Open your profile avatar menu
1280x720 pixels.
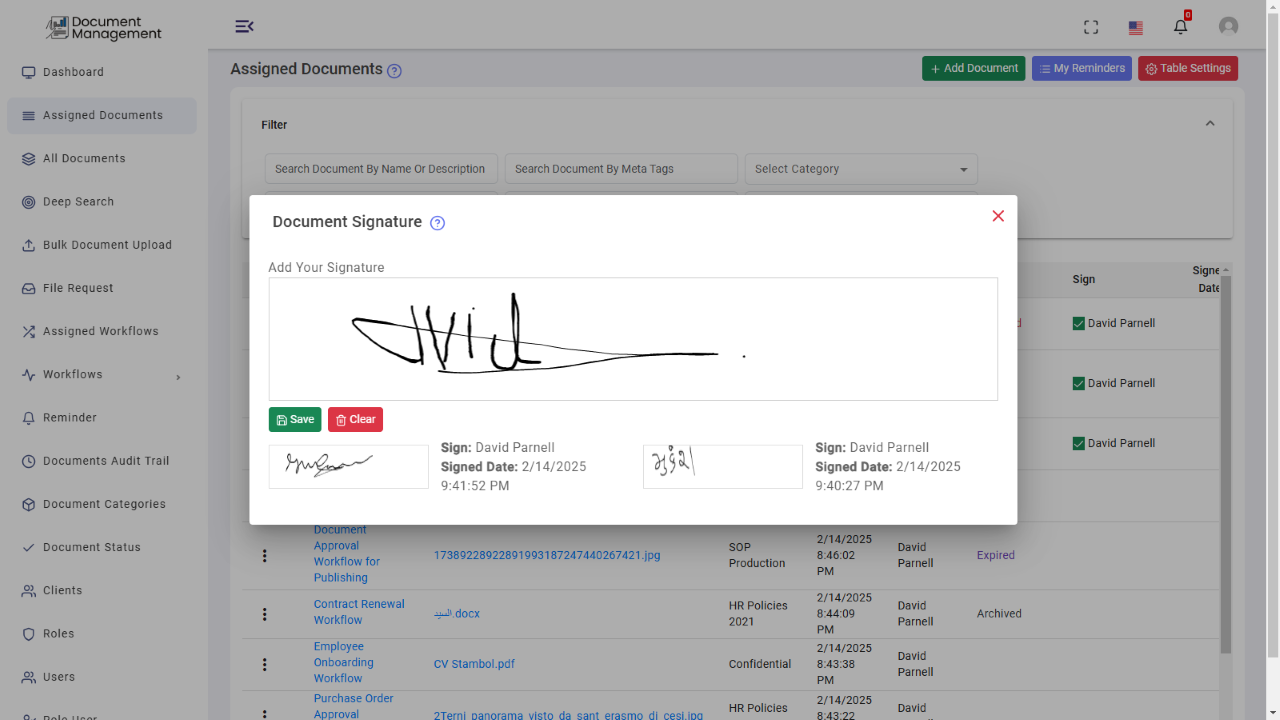tap(1228, 26)
